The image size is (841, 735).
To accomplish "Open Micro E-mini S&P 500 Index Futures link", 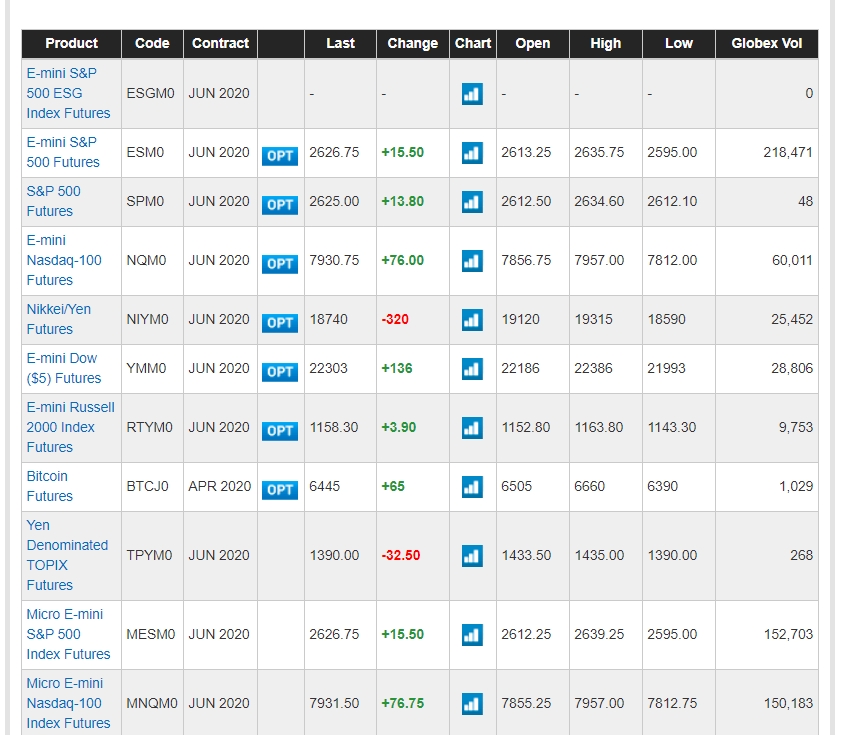I will point(69,634).
